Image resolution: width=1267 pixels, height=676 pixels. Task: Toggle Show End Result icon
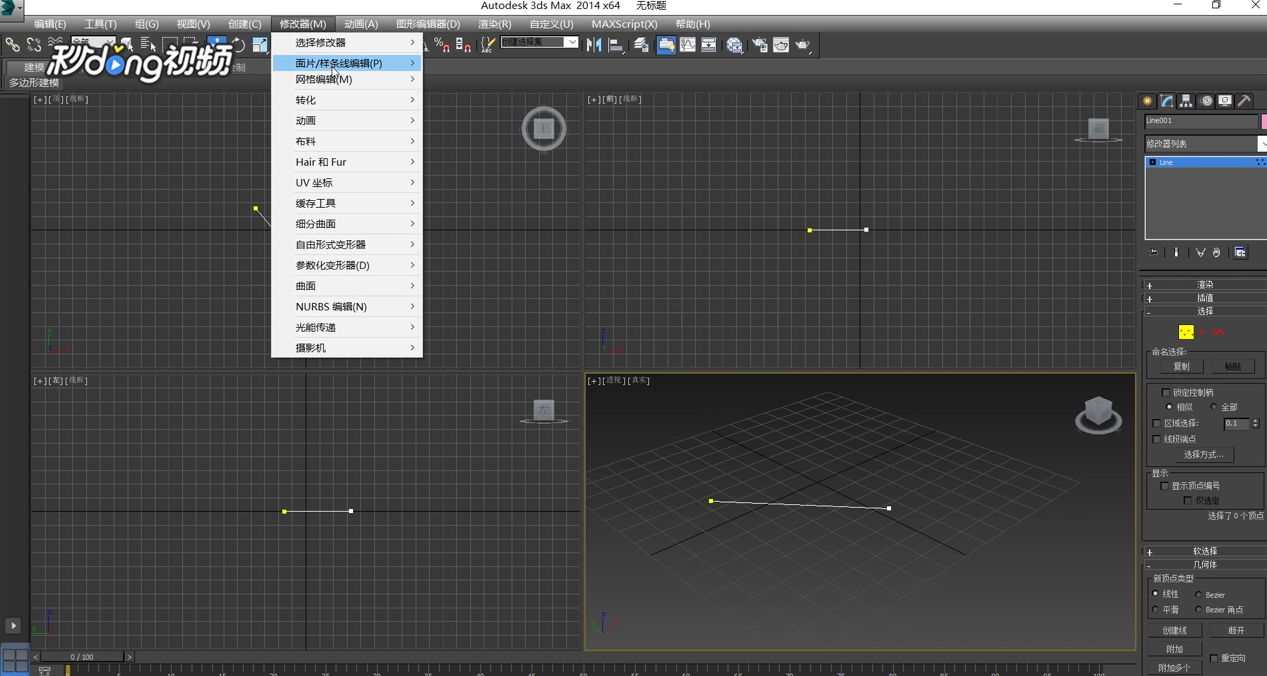1176,253
